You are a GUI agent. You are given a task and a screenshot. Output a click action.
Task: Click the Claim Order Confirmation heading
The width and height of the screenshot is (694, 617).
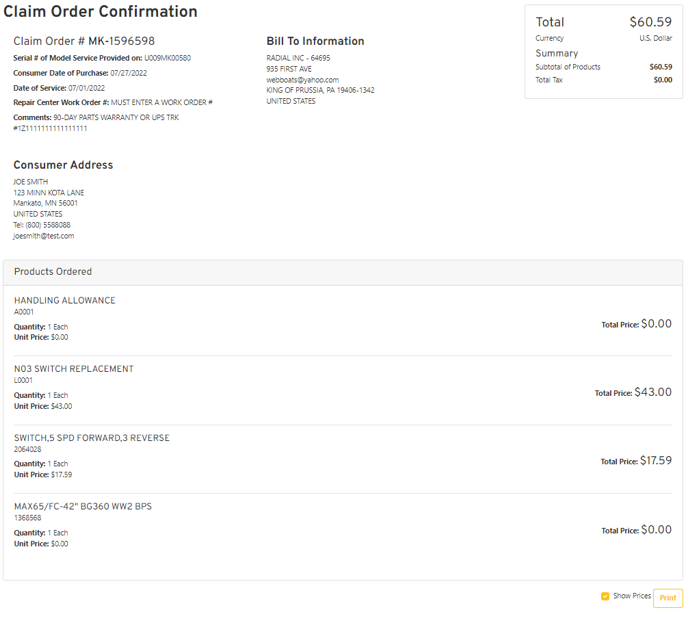click(x=100, y=13)
